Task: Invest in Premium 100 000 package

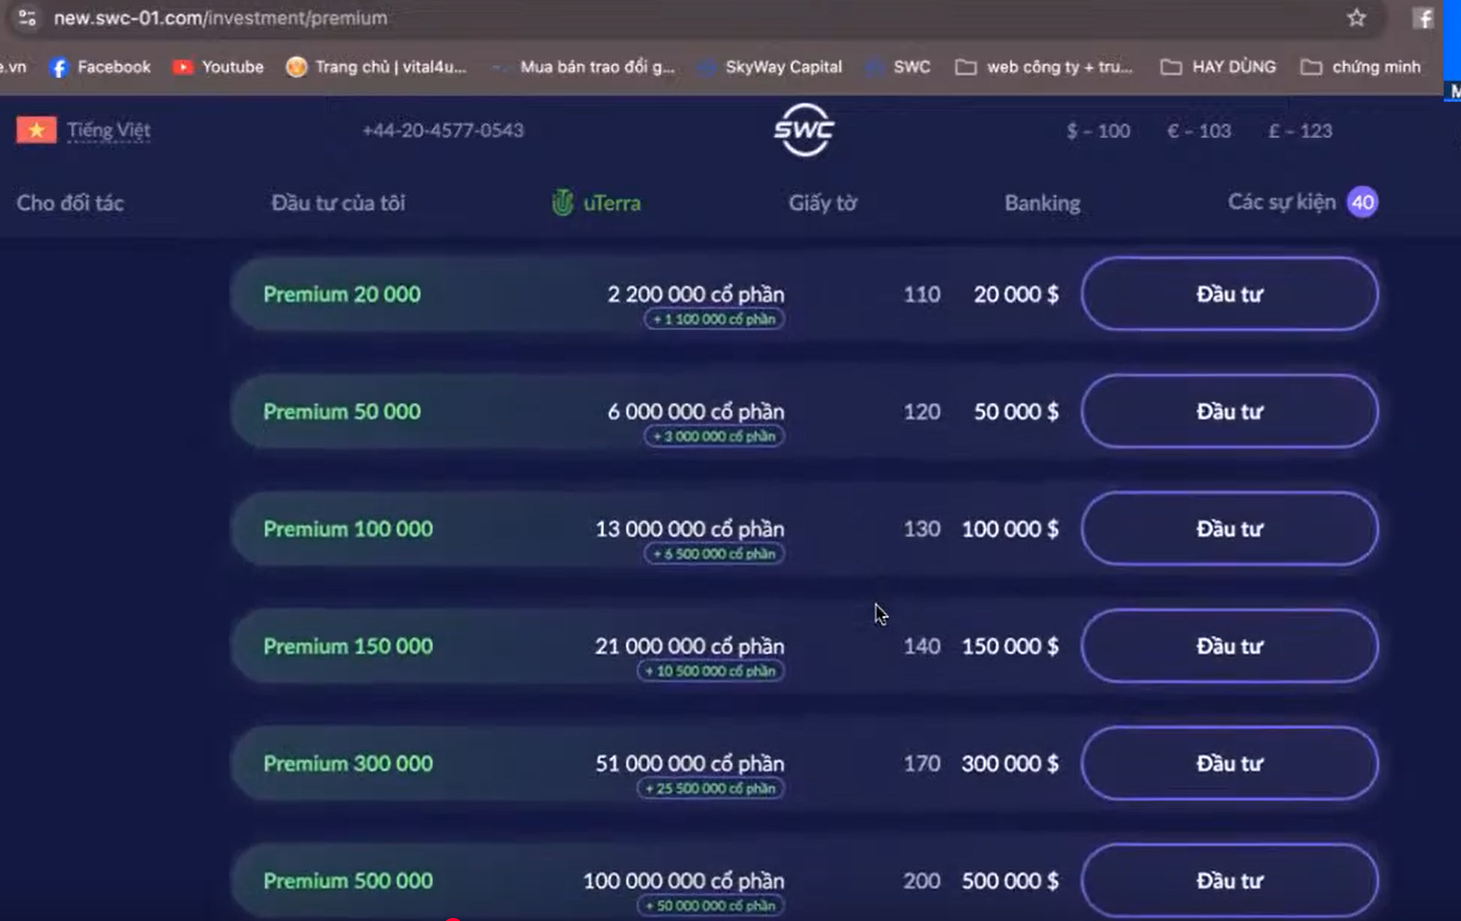Action: tap(1229, 528)
